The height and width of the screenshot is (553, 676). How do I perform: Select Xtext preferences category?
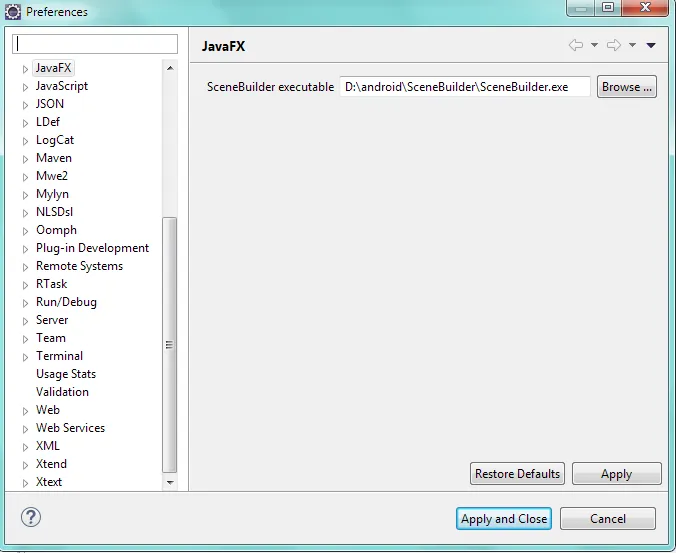coord(49,482)
